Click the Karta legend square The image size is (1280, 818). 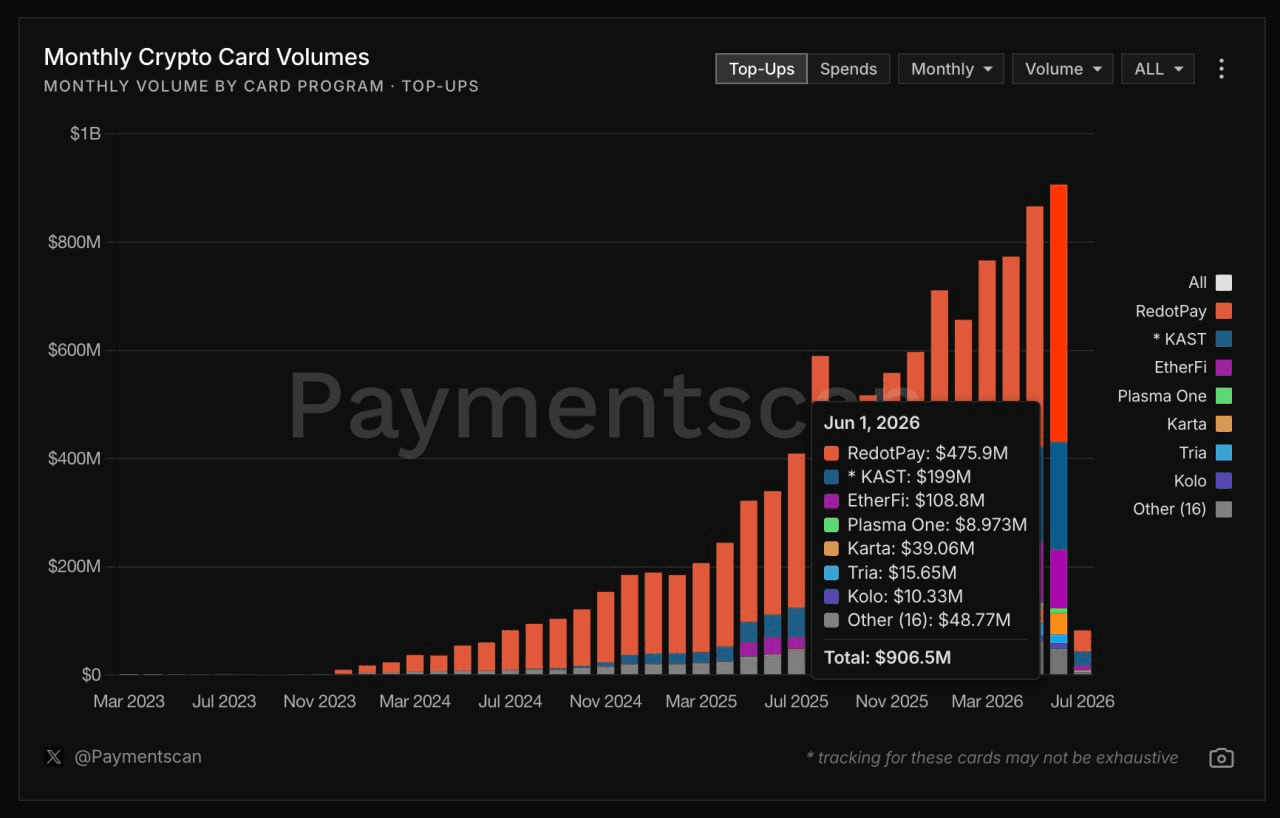point(1224,424)
